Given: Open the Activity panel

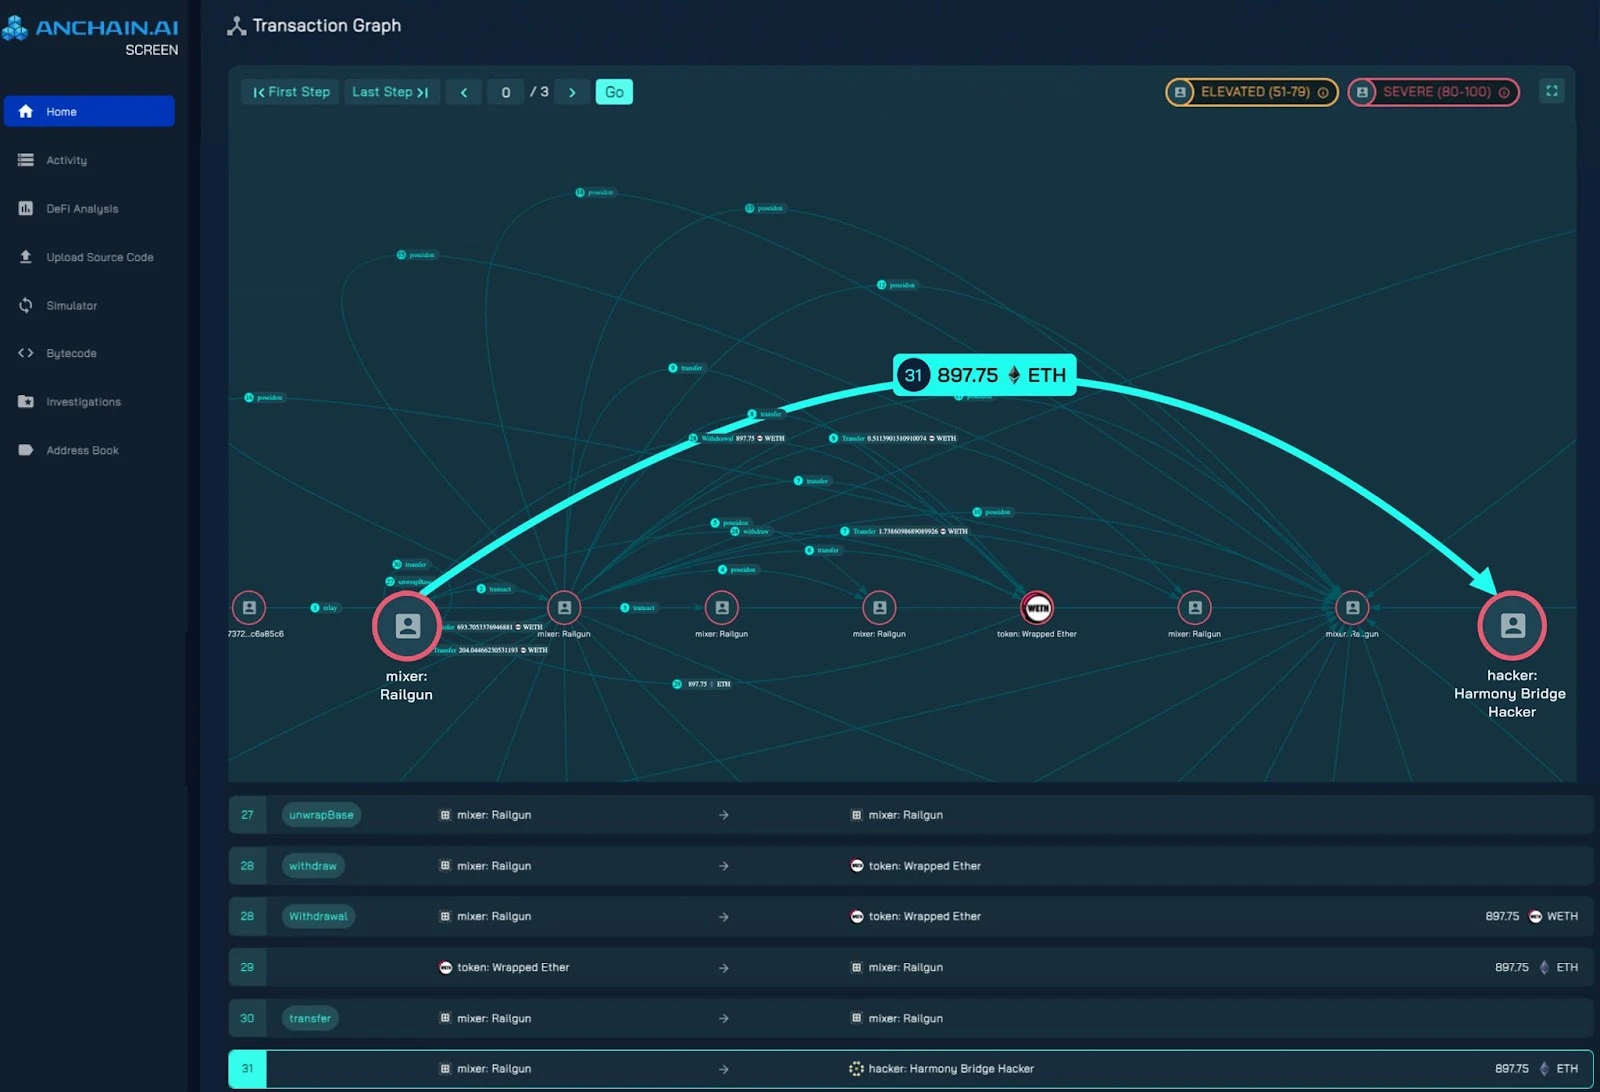Looking at the screenshot, I should 65,160.
